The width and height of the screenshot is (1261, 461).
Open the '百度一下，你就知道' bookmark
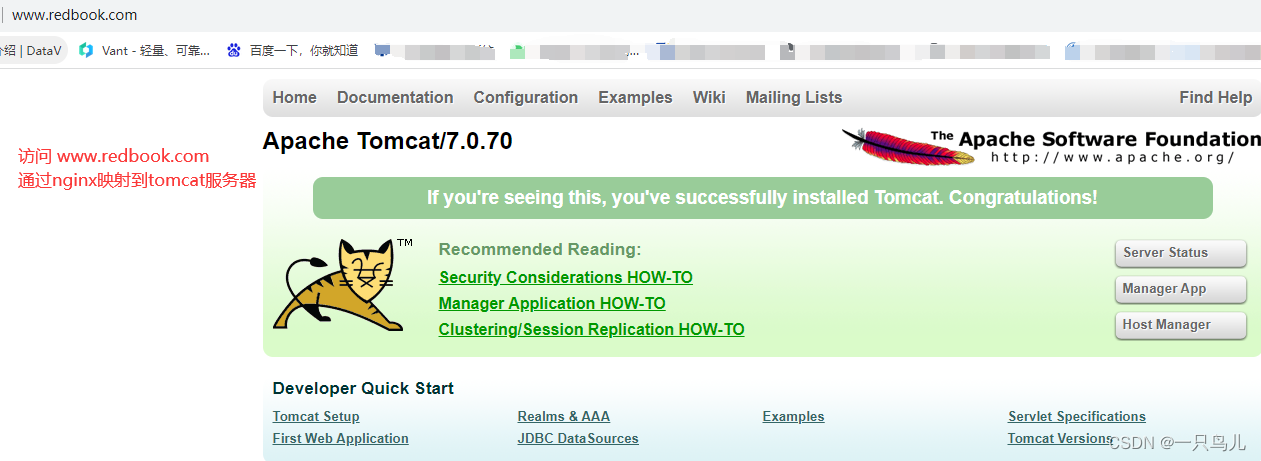pos(292,50)
